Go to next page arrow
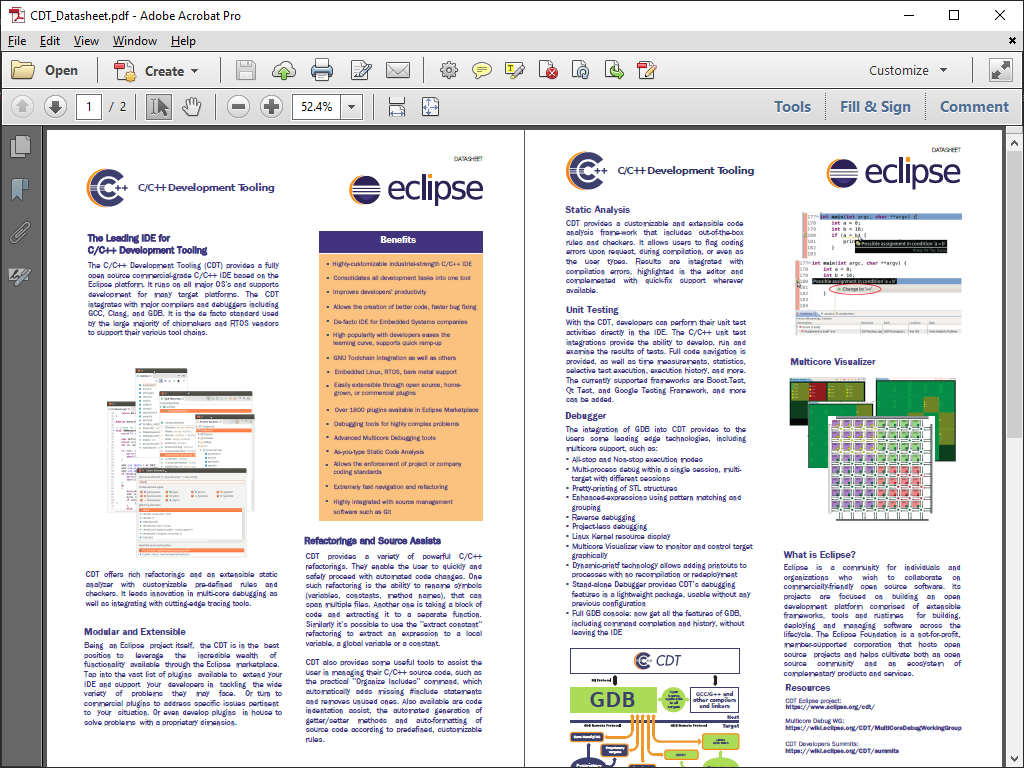Image resolution: width=1024 pixels, height=768 pixels. coord(56,106)
